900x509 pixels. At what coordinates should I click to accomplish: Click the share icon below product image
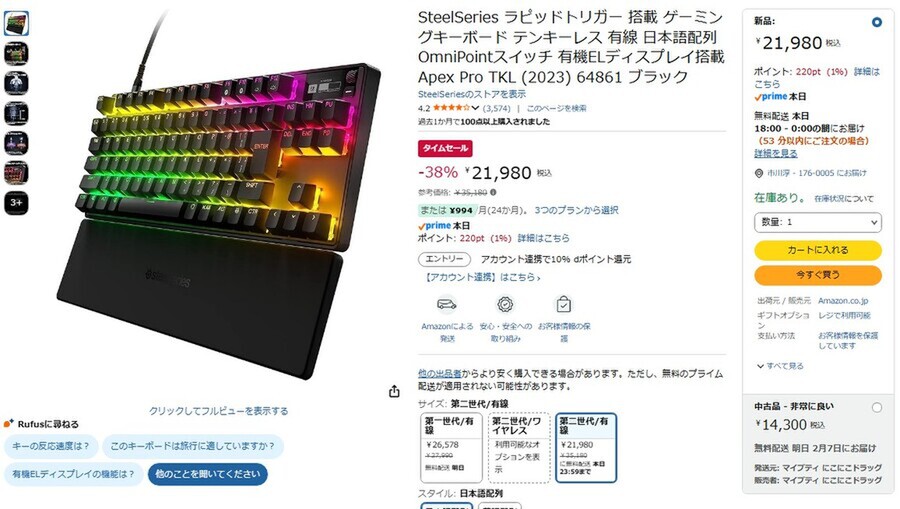[x=394, y=391]
